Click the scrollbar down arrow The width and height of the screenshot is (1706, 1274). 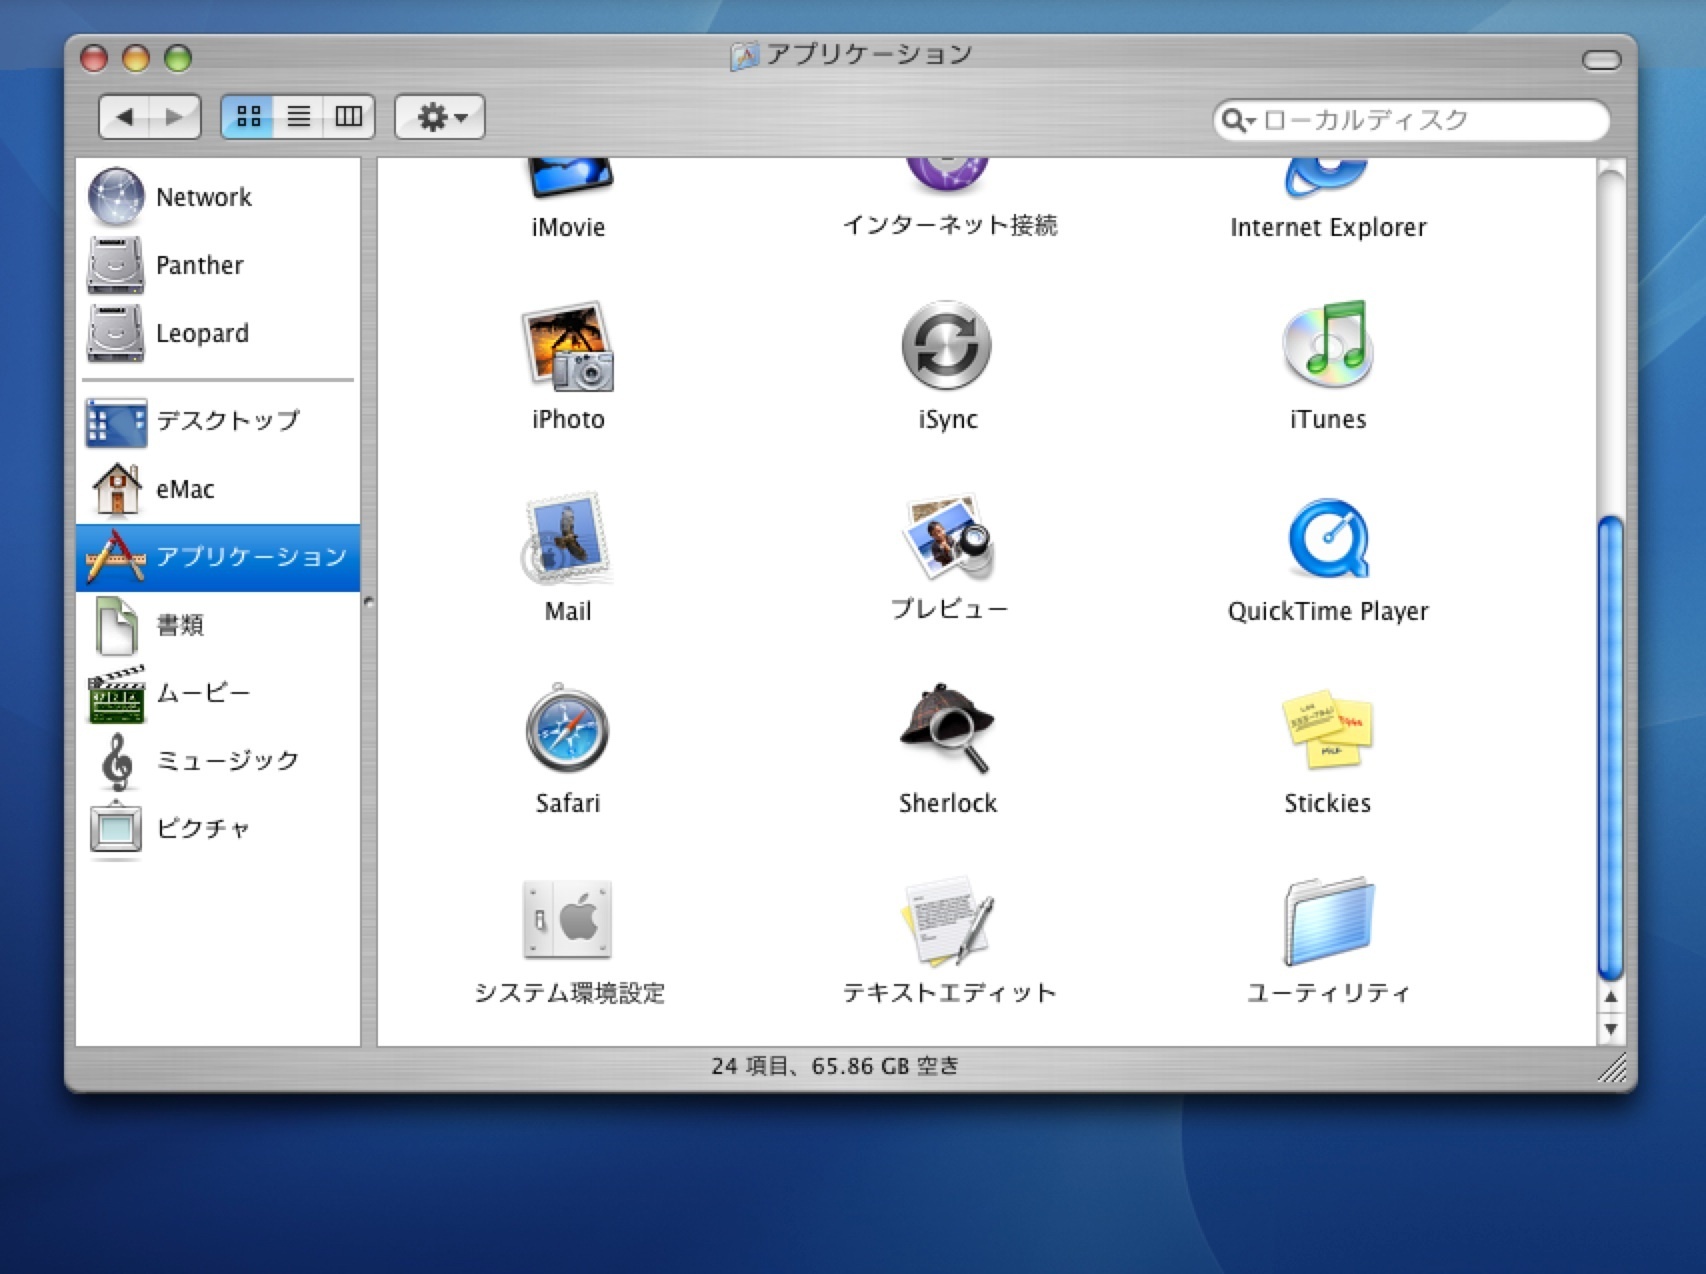[1610, 1028]
